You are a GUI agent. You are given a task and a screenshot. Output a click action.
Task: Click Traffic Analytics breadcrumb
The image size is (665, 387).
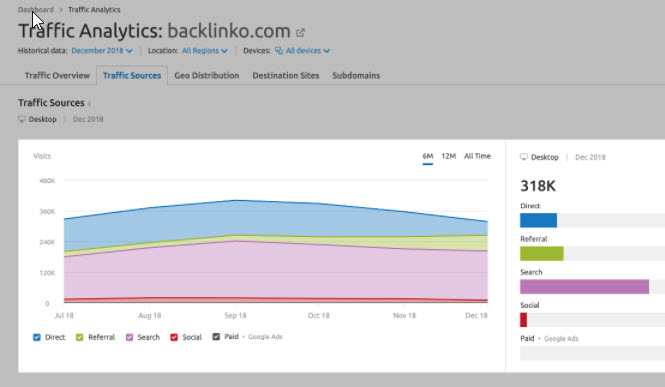(x=94, y=10)
